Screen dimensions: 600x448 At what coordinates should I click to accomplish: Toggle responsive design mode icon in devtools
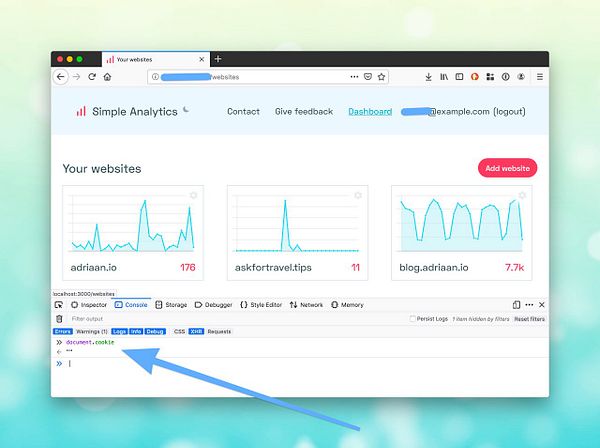click(x=516, y=305)
